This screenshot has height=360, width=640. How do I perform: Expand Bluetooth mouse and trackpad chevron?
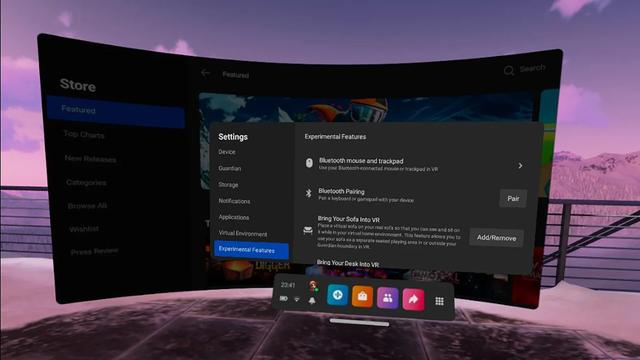520,166
